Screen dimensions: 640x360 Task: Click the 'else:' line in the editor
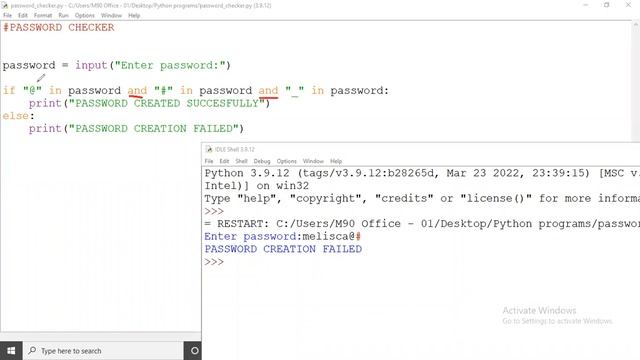pos(18,116)
